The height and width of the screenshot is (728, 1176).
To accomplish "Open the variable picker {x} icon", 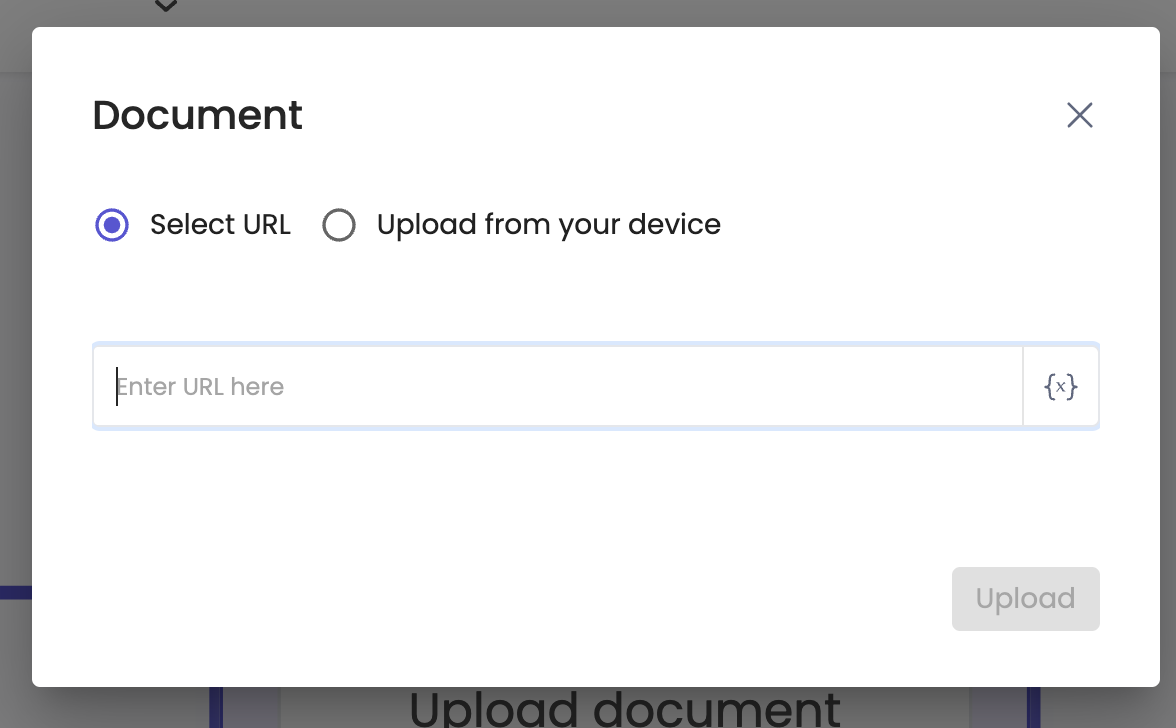I will 1060,386.
